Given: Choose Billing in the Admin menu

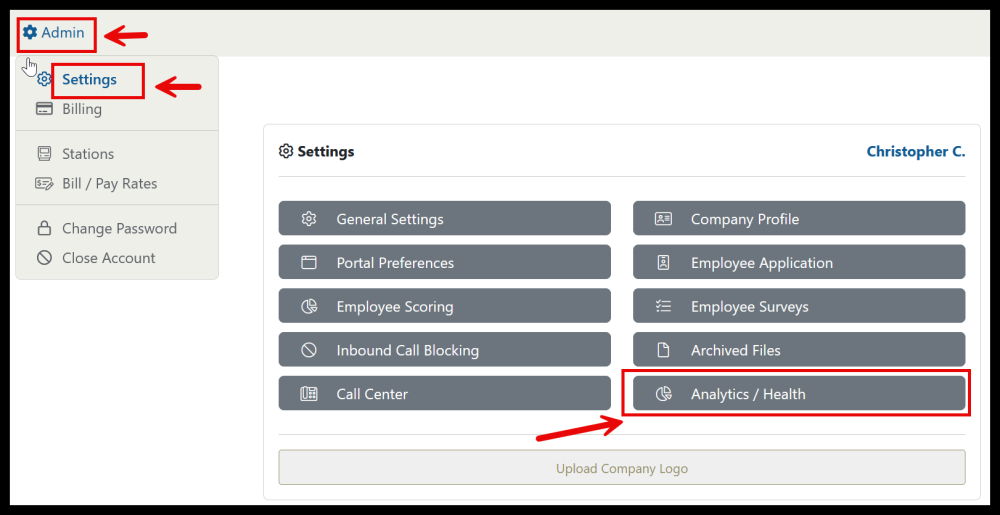Looking at the screenshot, I should pyautogui.click(x=82, y=109).
